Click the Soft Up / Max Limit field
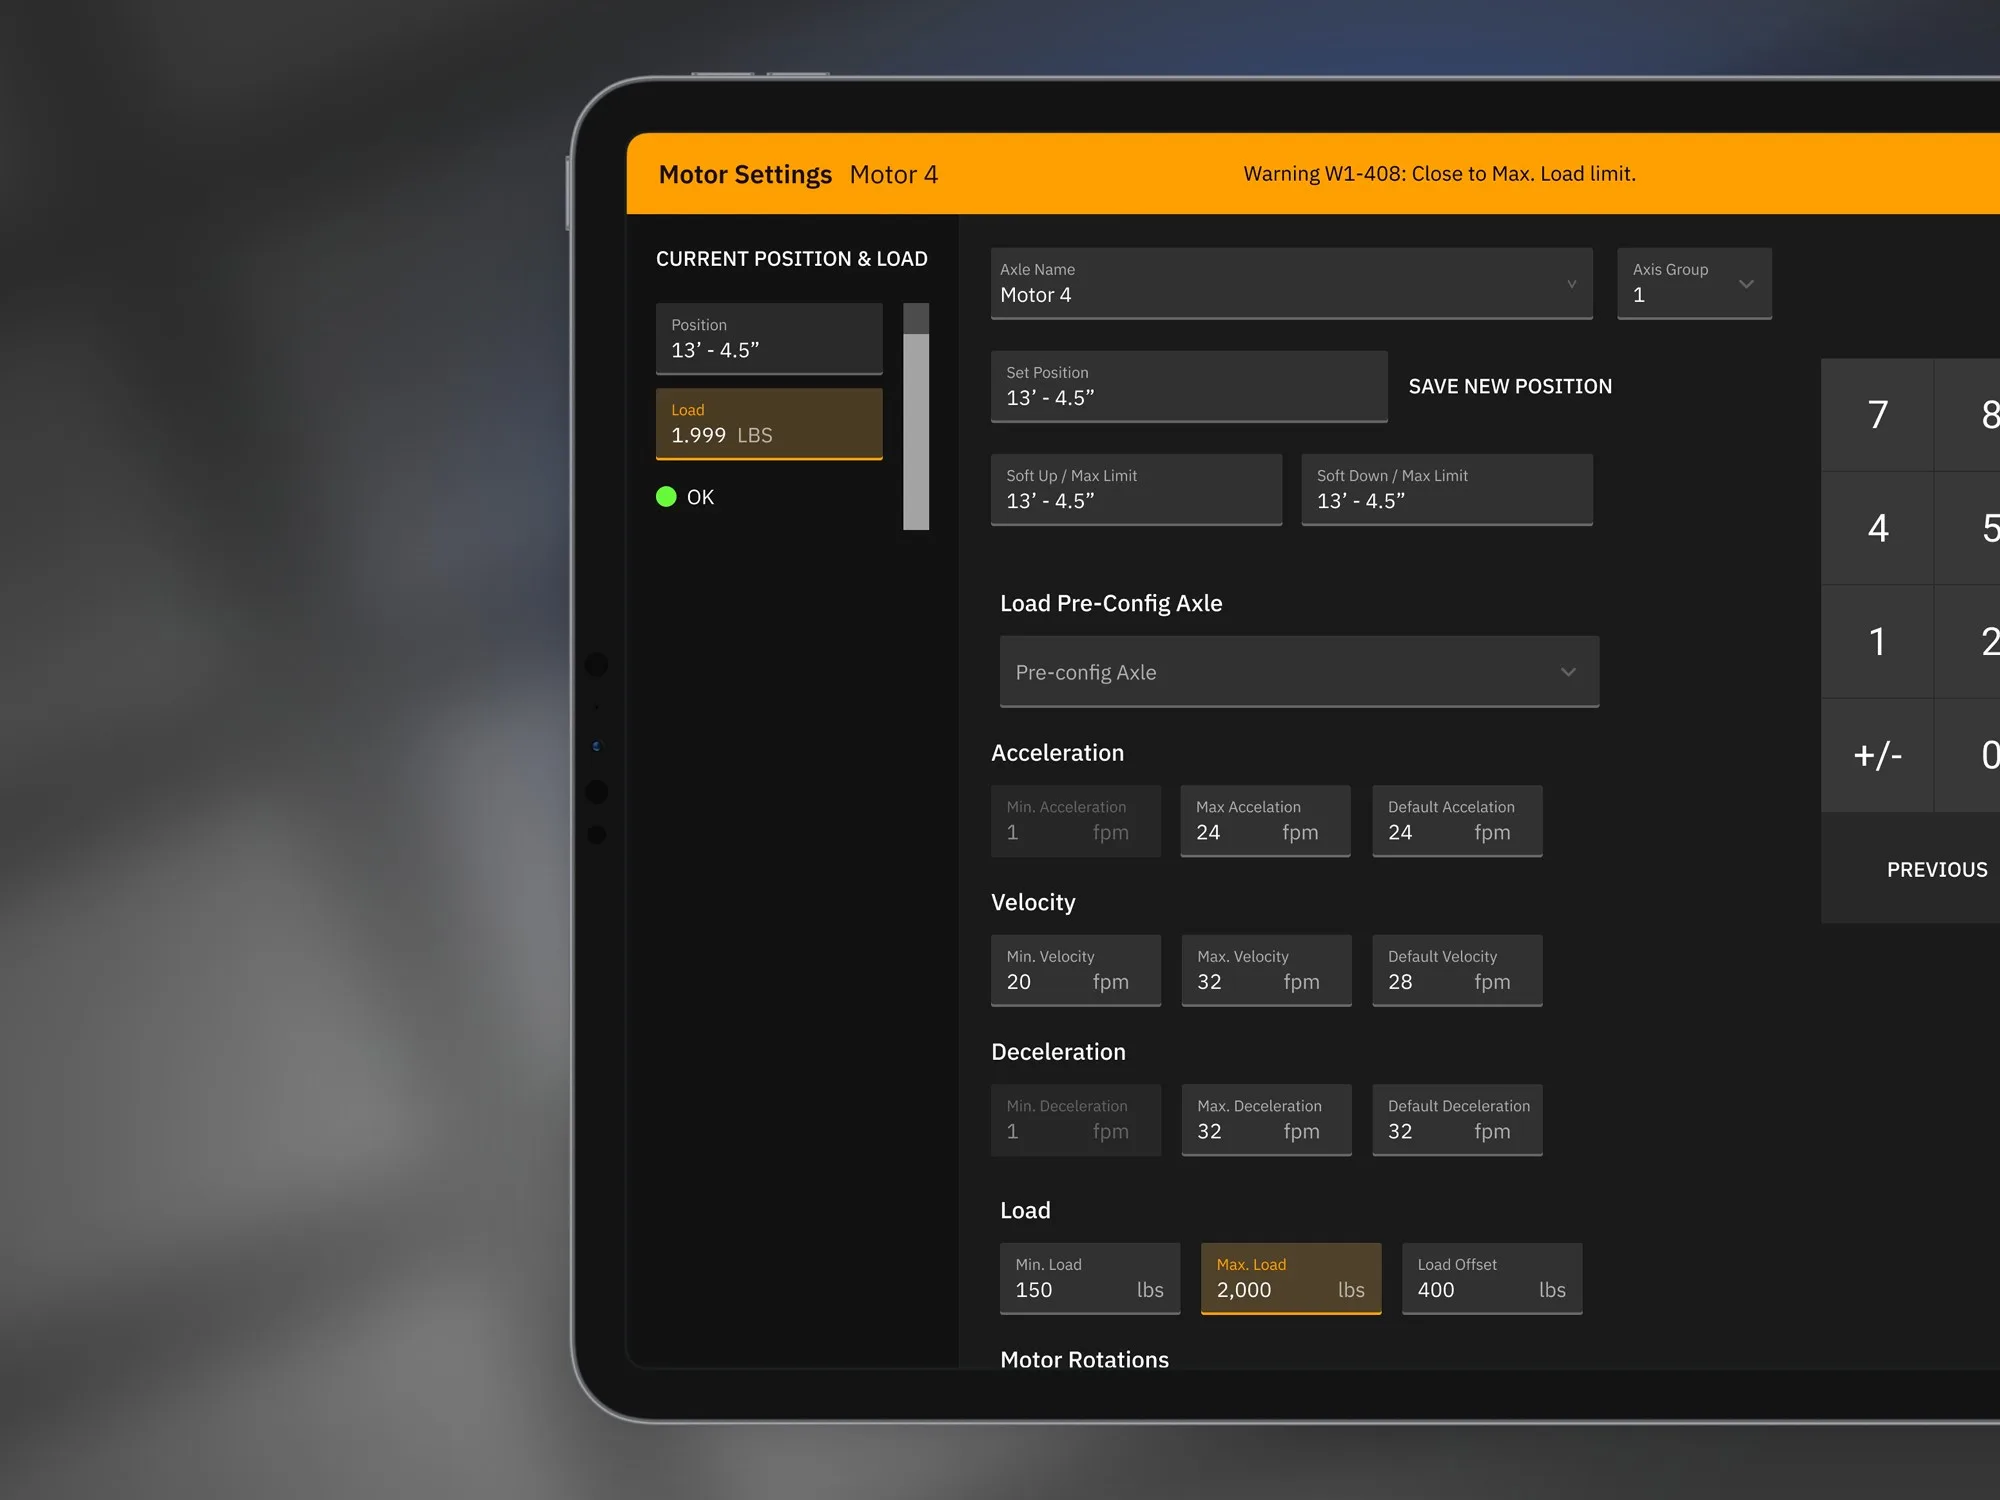Viewport: 2000px width, 1500px height. pyautogui.click(x=1136, y=489)
